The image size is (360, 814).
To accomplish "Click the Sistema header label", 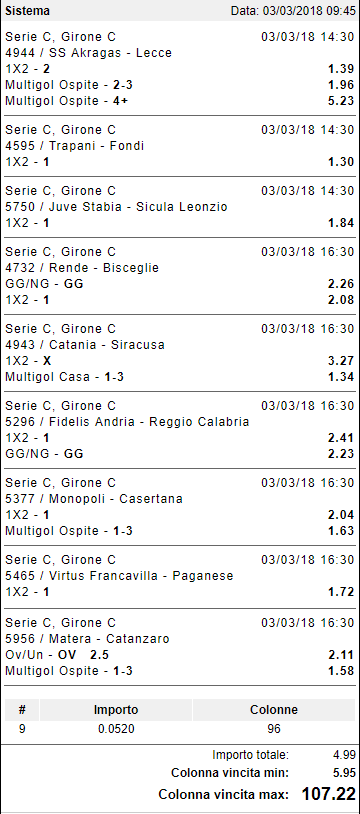I will [x=28, y=11].
